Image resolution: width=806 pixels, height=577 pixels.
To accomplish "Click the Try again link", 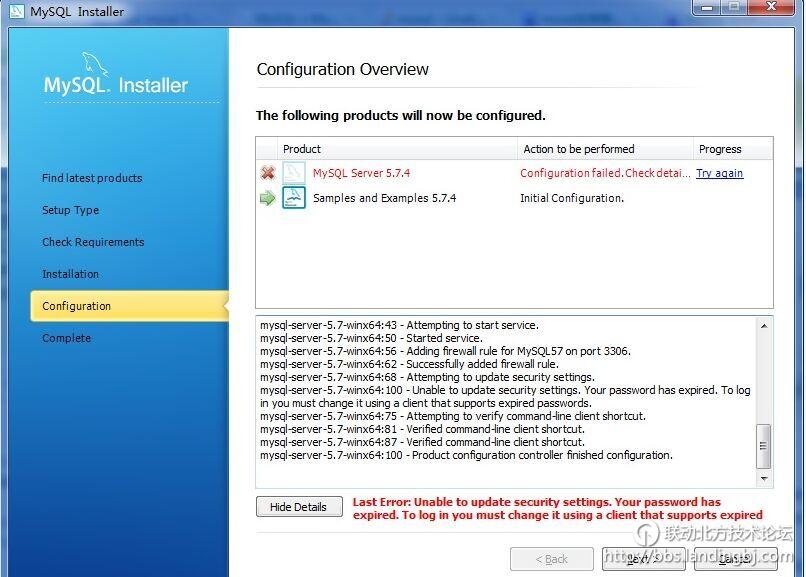I will pos(719,173).
